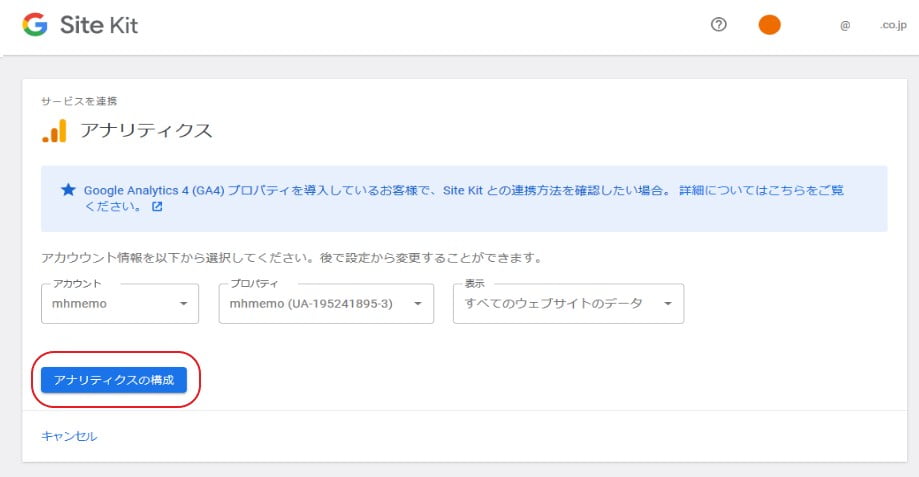
Task: Click the アナリティクス heading text
Action: [x=146, y=131]
